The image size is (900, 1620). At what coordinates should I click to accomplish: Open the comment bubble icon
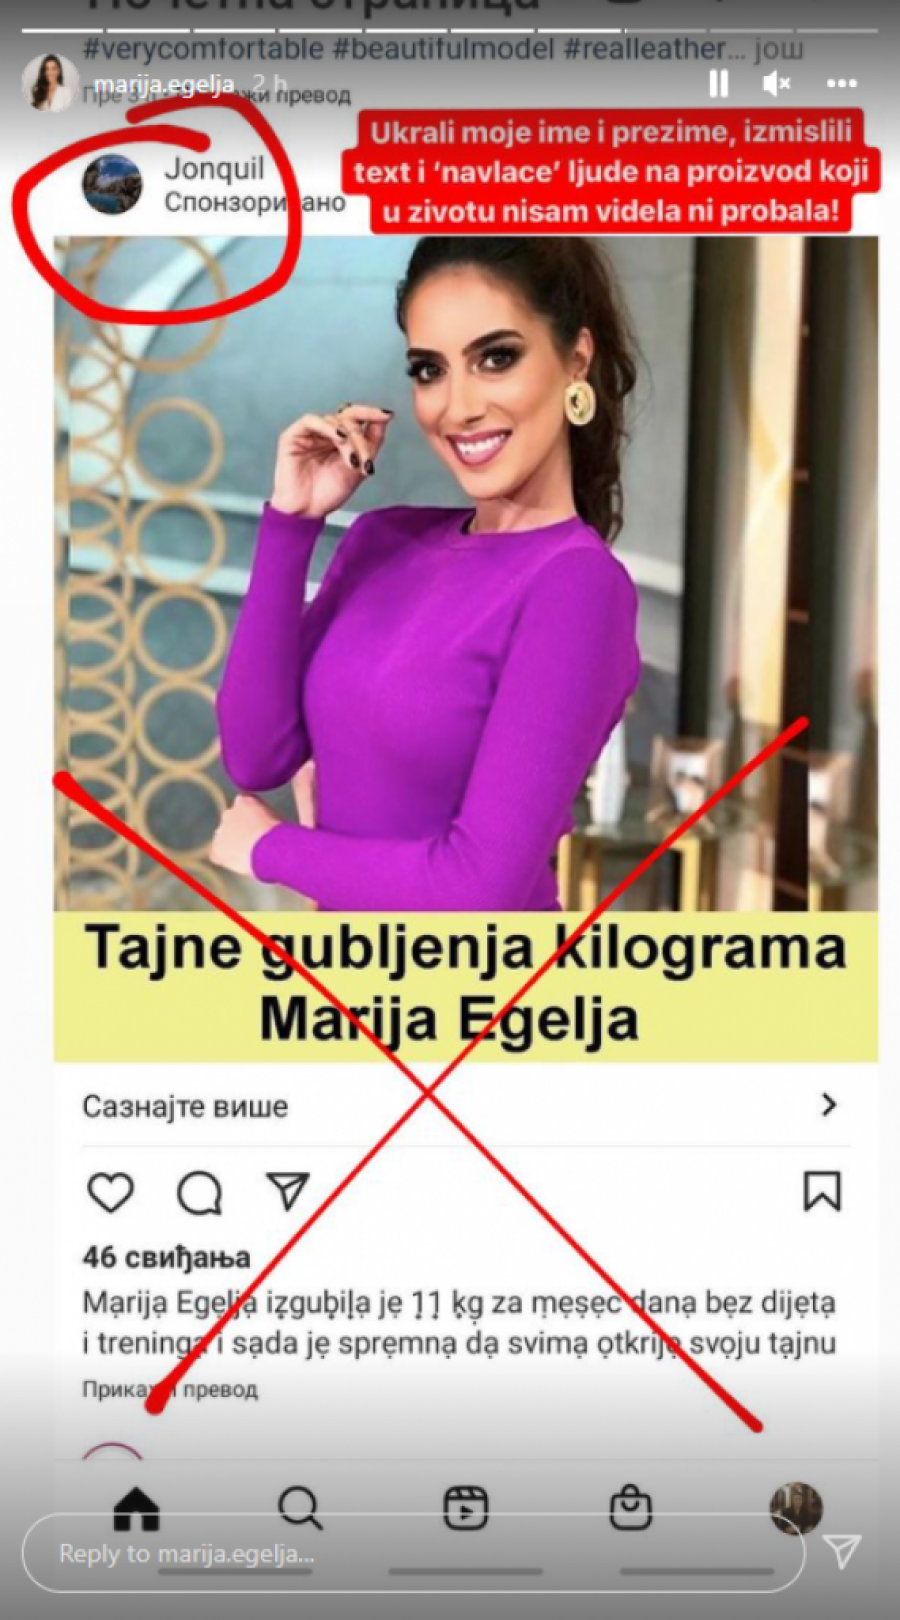tap(199, 1192)
